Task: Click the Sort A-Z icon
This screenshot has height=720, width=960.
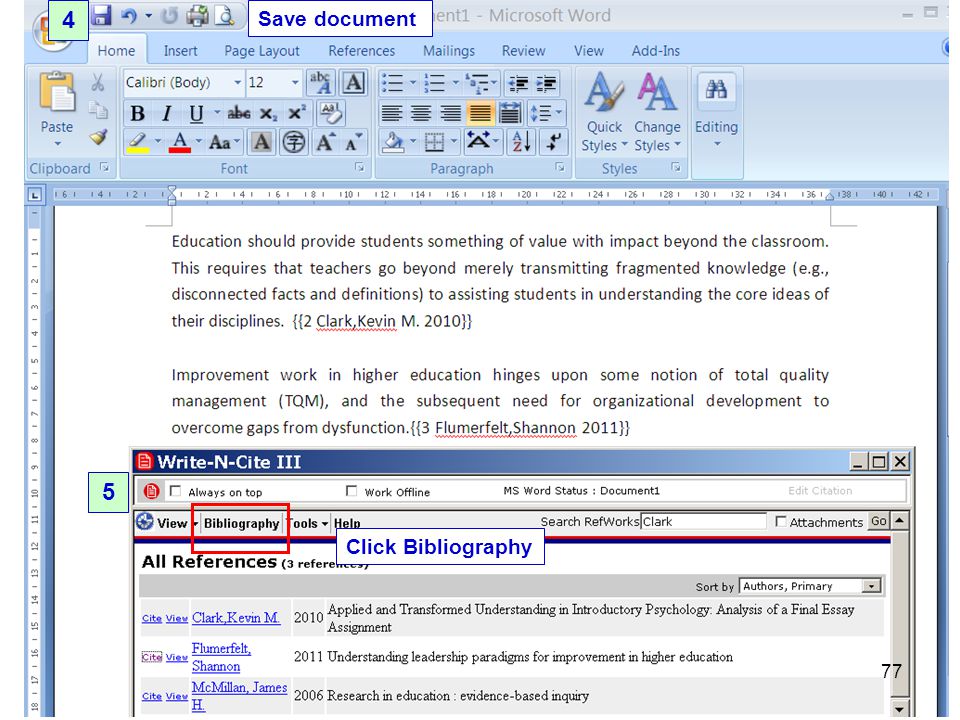Action: [x=521, y=142]
